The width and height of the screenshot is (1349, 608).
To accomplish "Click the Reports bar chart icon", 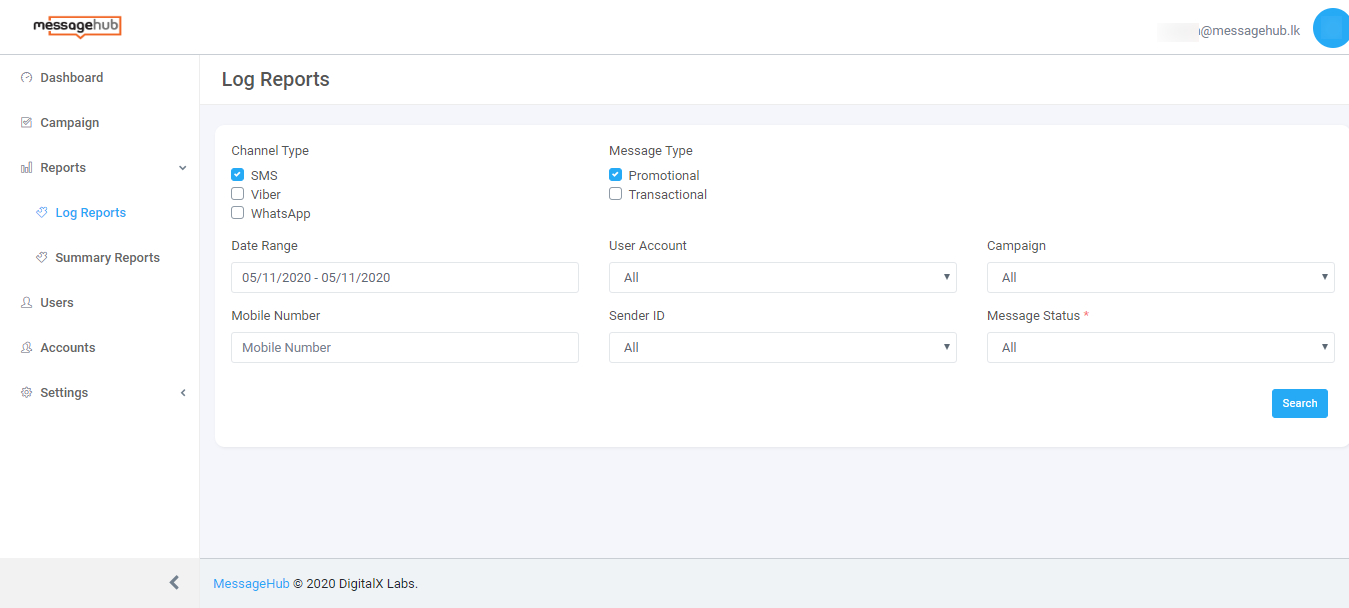I will coord(27,168).
